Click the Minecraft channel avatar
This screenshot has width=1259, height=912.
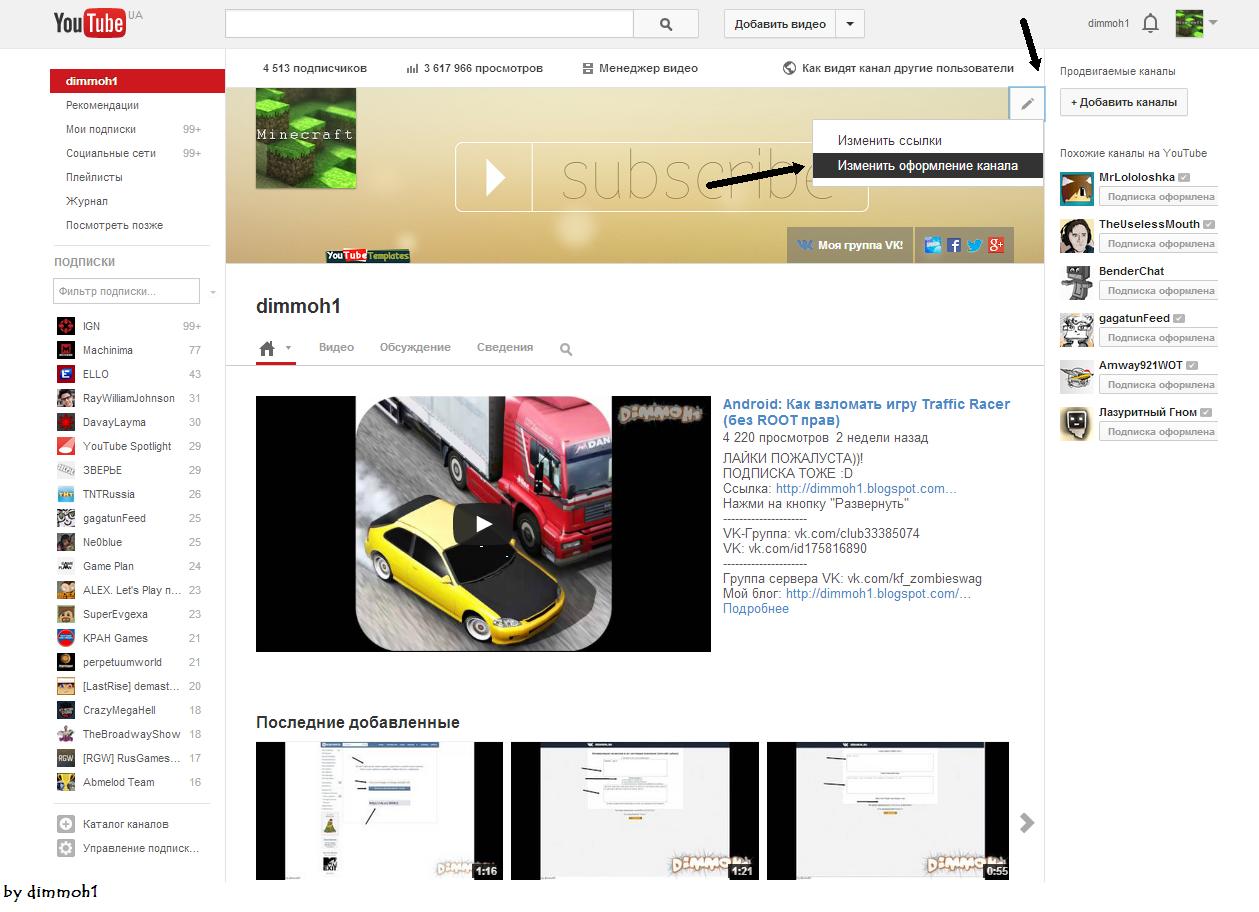click(x=306, y=138)
